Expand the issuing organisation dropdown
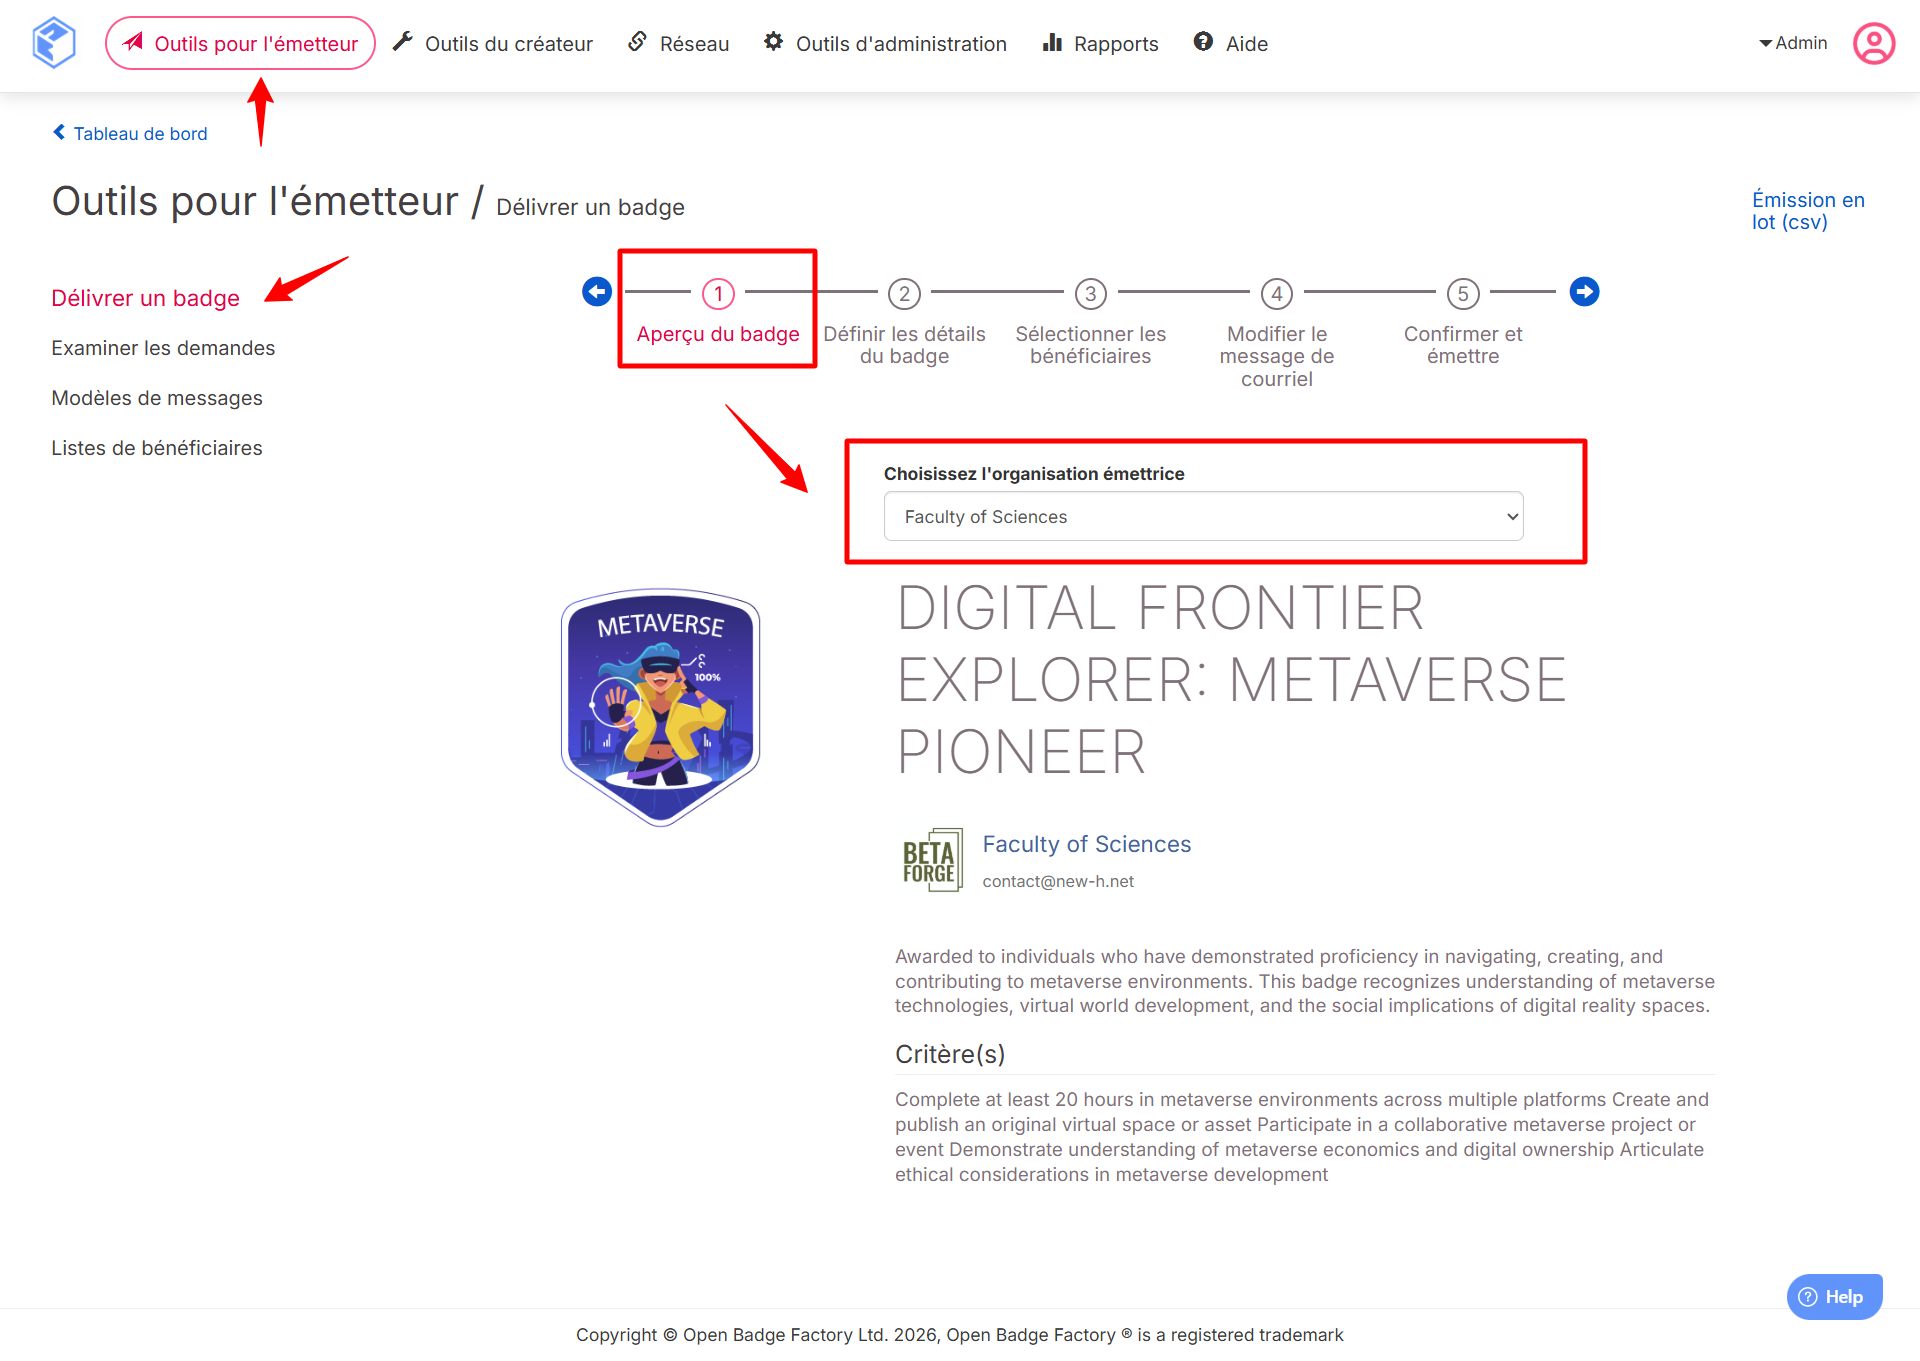The height and width of the screenshot is (1361, 1920). click(1203, 516)
